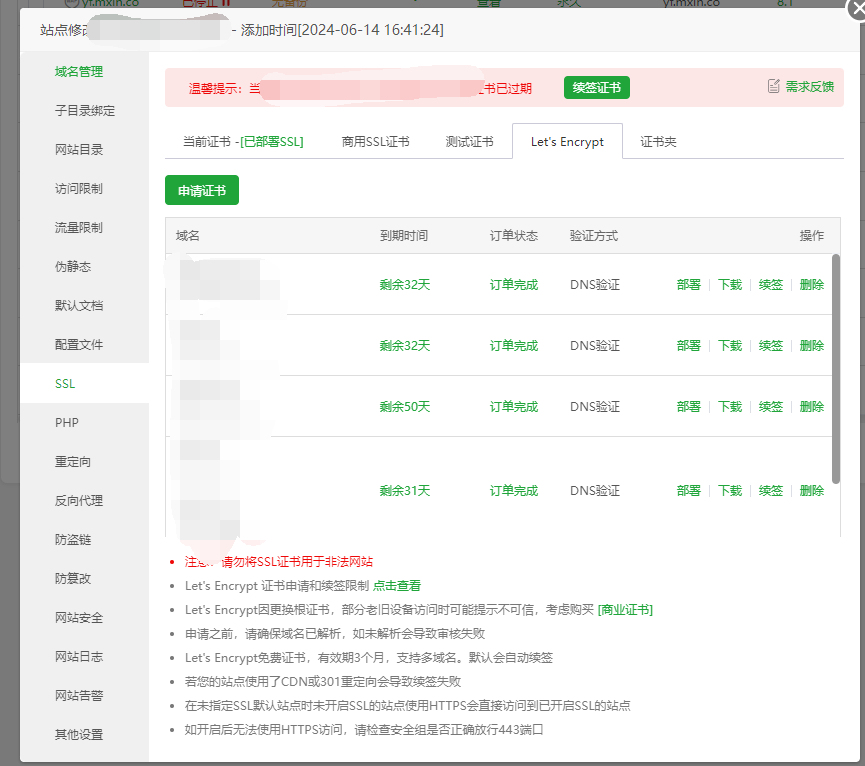Open the PHP sidebar item
The image size is (865, 766).
point(67,423)
